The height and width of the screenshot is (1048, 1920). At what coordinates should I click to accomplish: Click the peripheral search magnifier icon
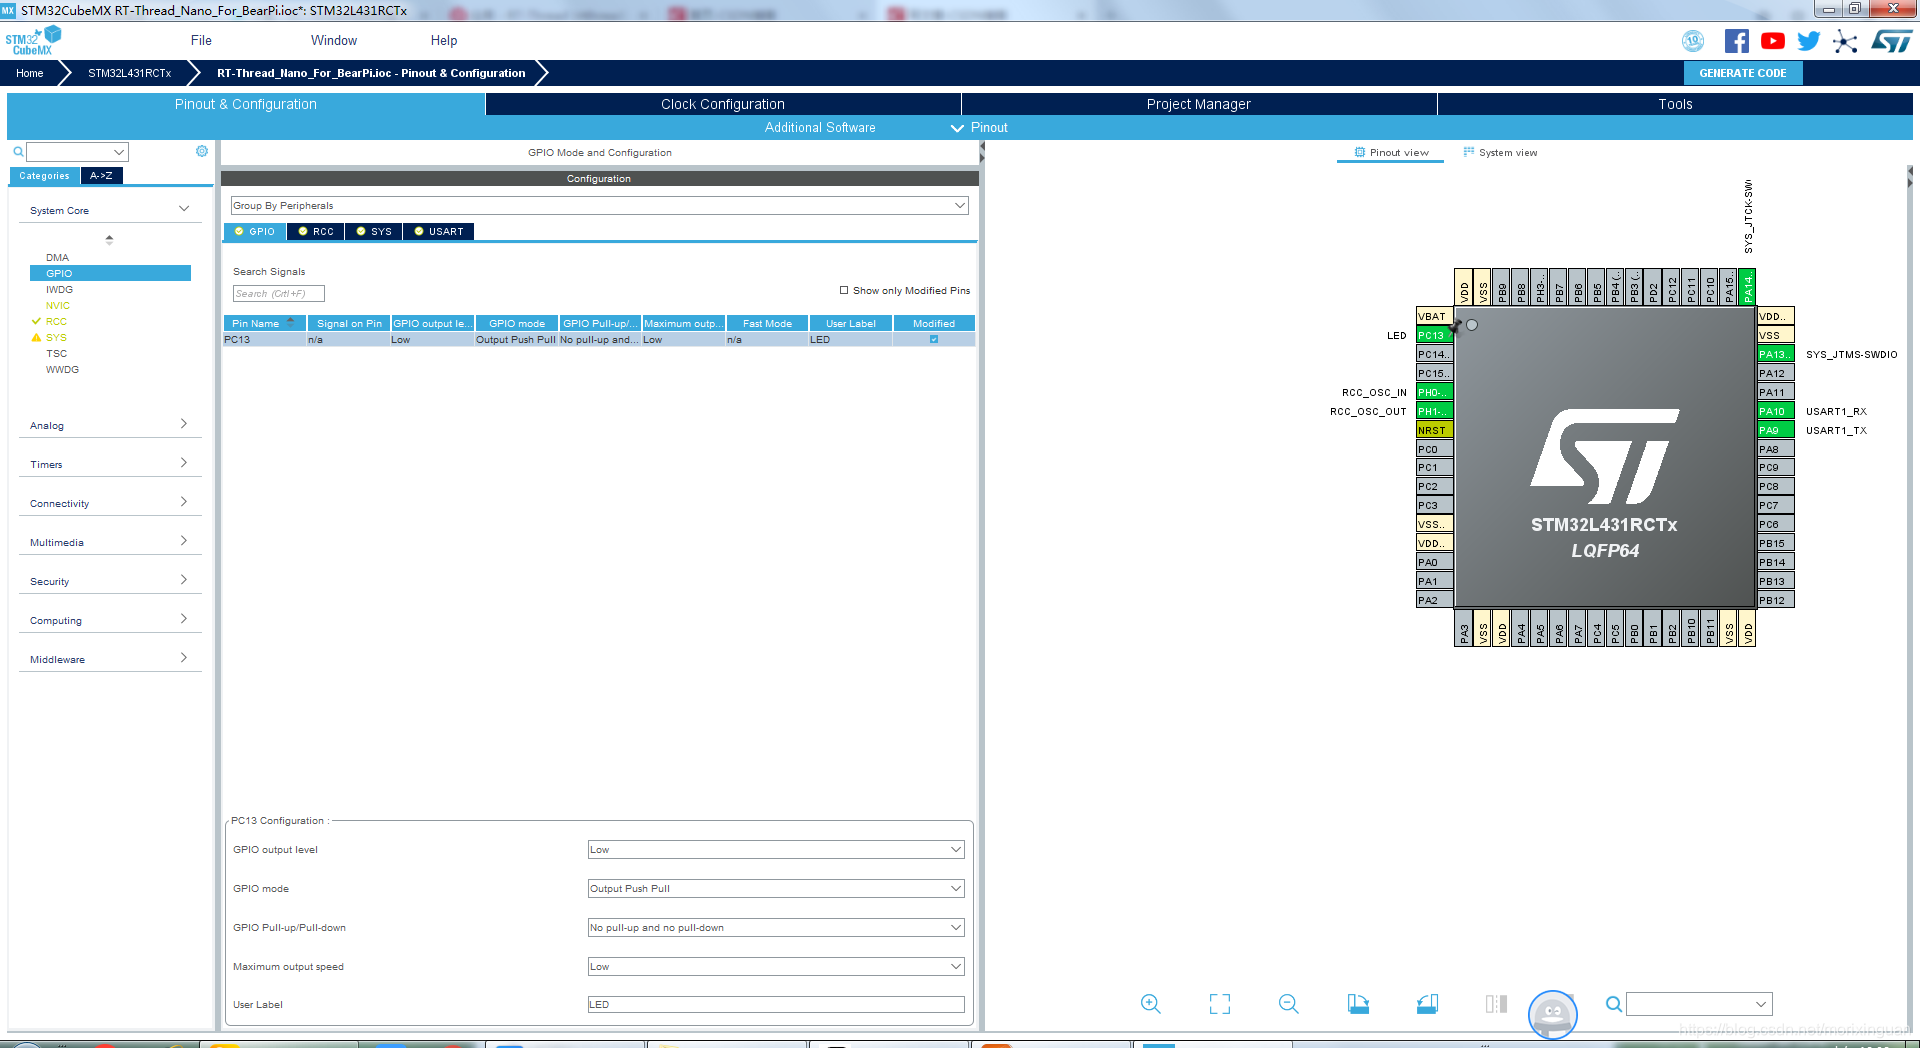[18, 152]
